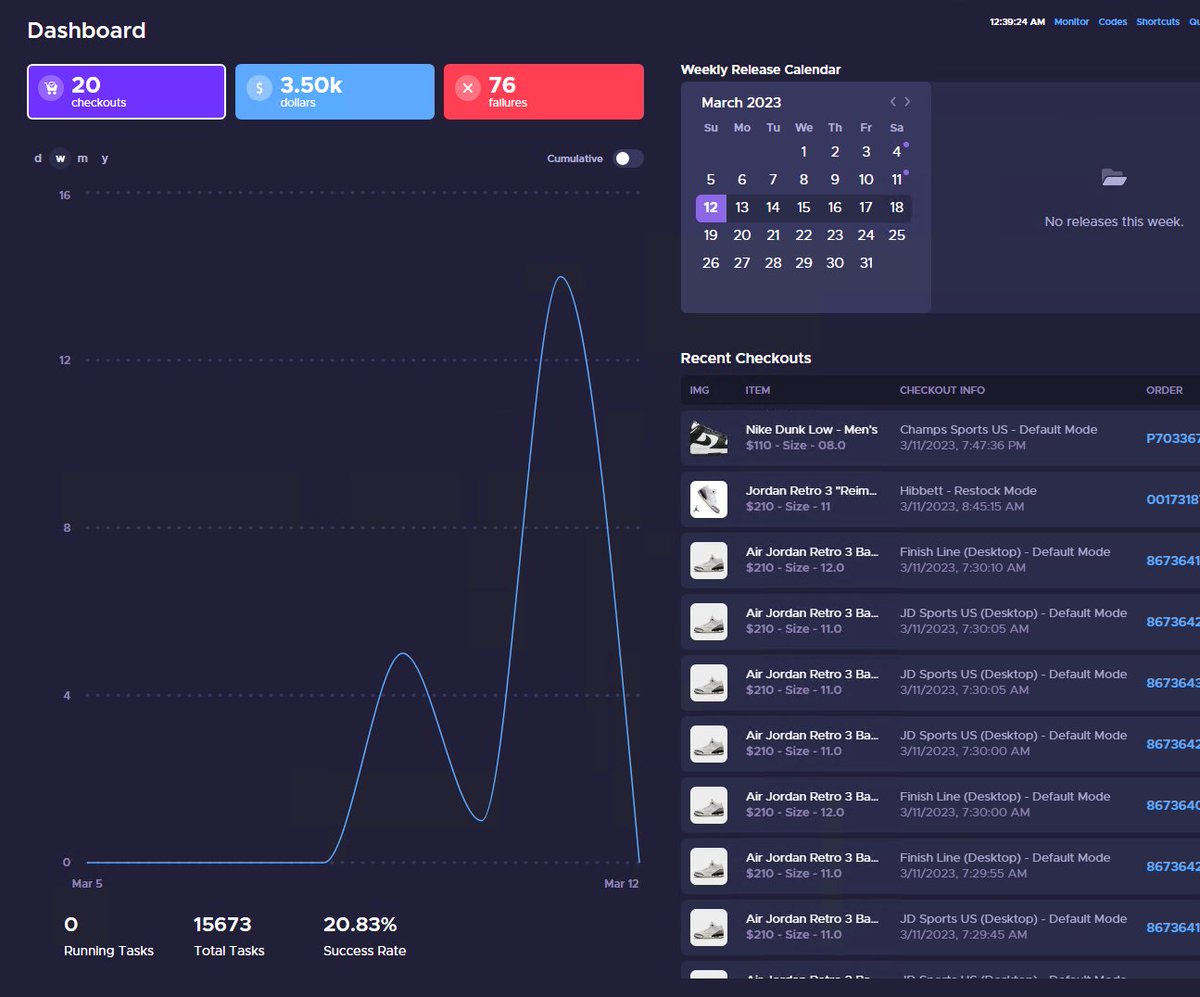The width and height of the screenshot is (1200, 997).
Task: Click Jordan Retro 3 Reimagined thumbnail
Action: pyautogui.click(x=709, y=498)
